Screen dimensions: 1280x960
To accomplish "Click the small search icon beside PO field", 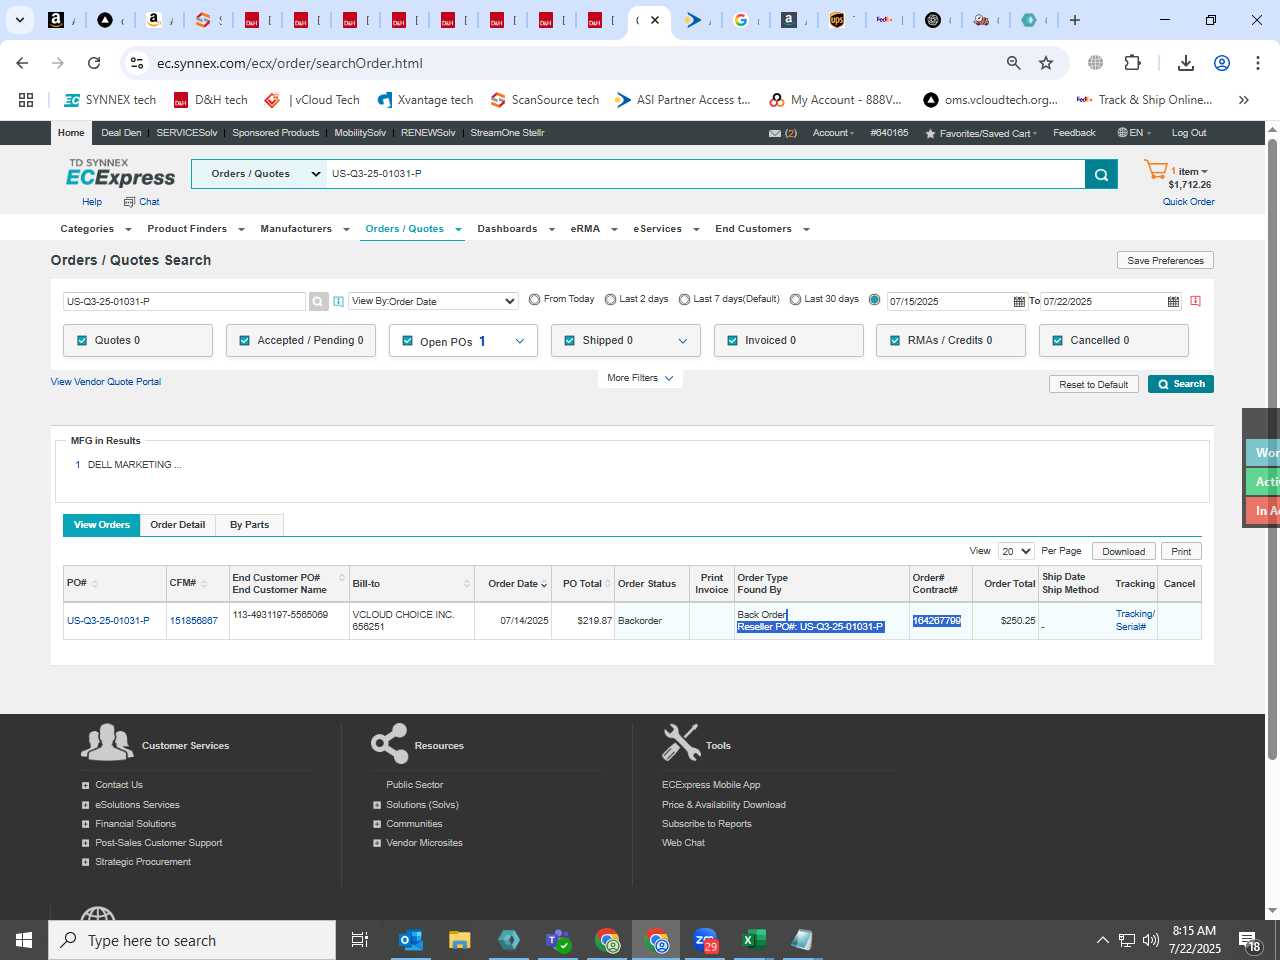I will click(x=318, y=301).
